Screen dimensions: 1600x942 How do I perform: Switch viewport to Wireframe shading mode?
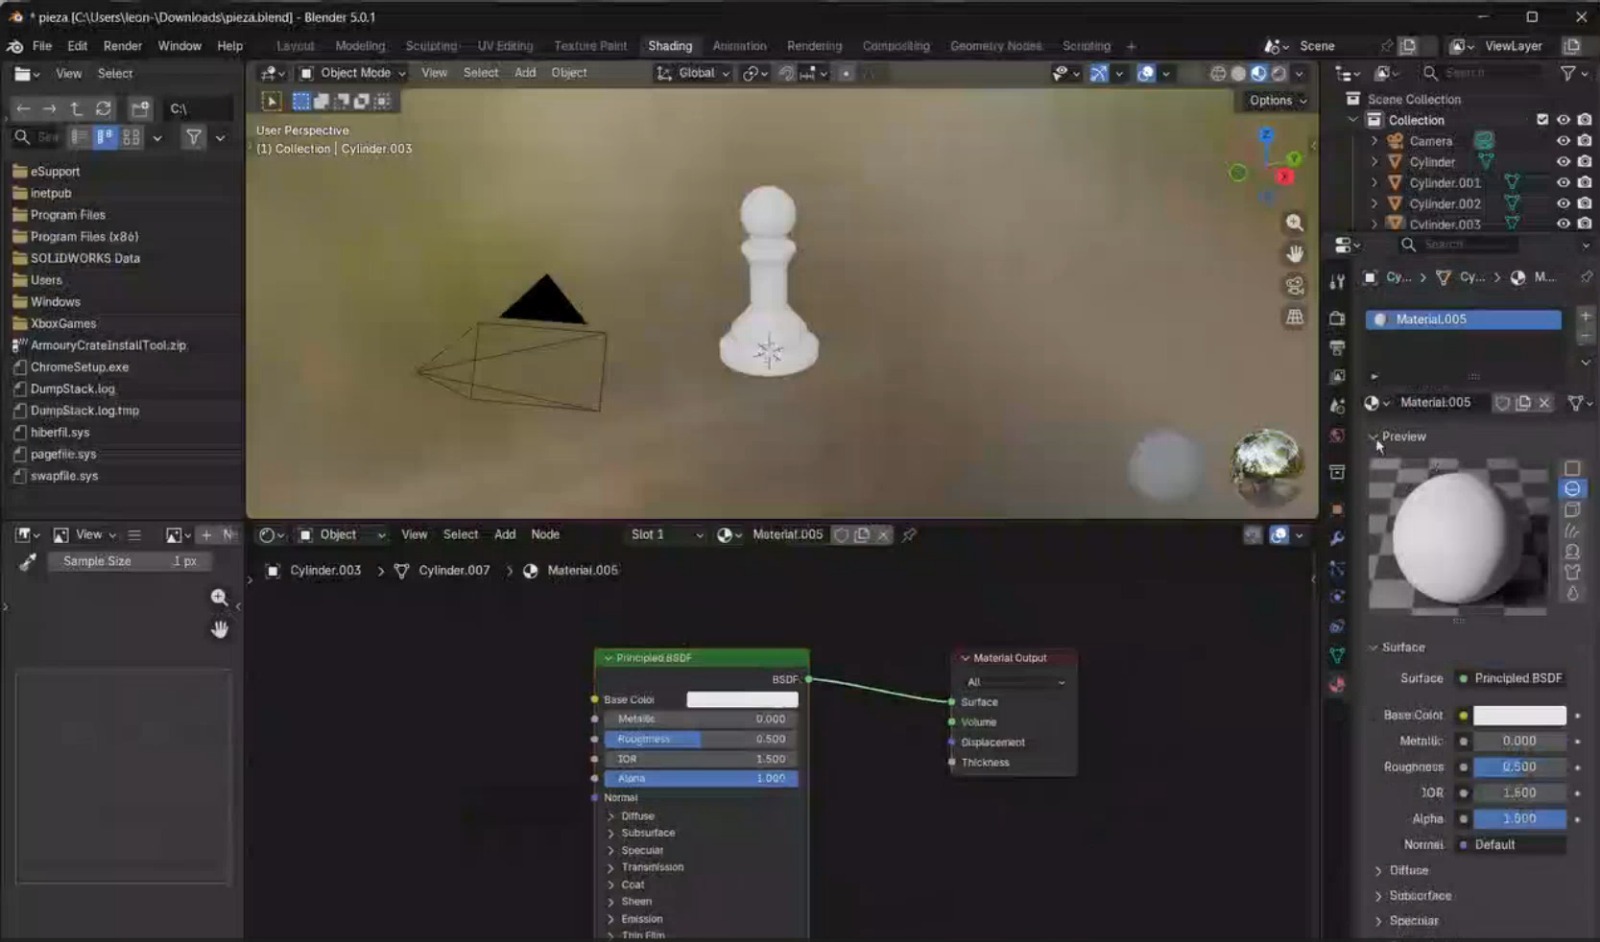1219,73
